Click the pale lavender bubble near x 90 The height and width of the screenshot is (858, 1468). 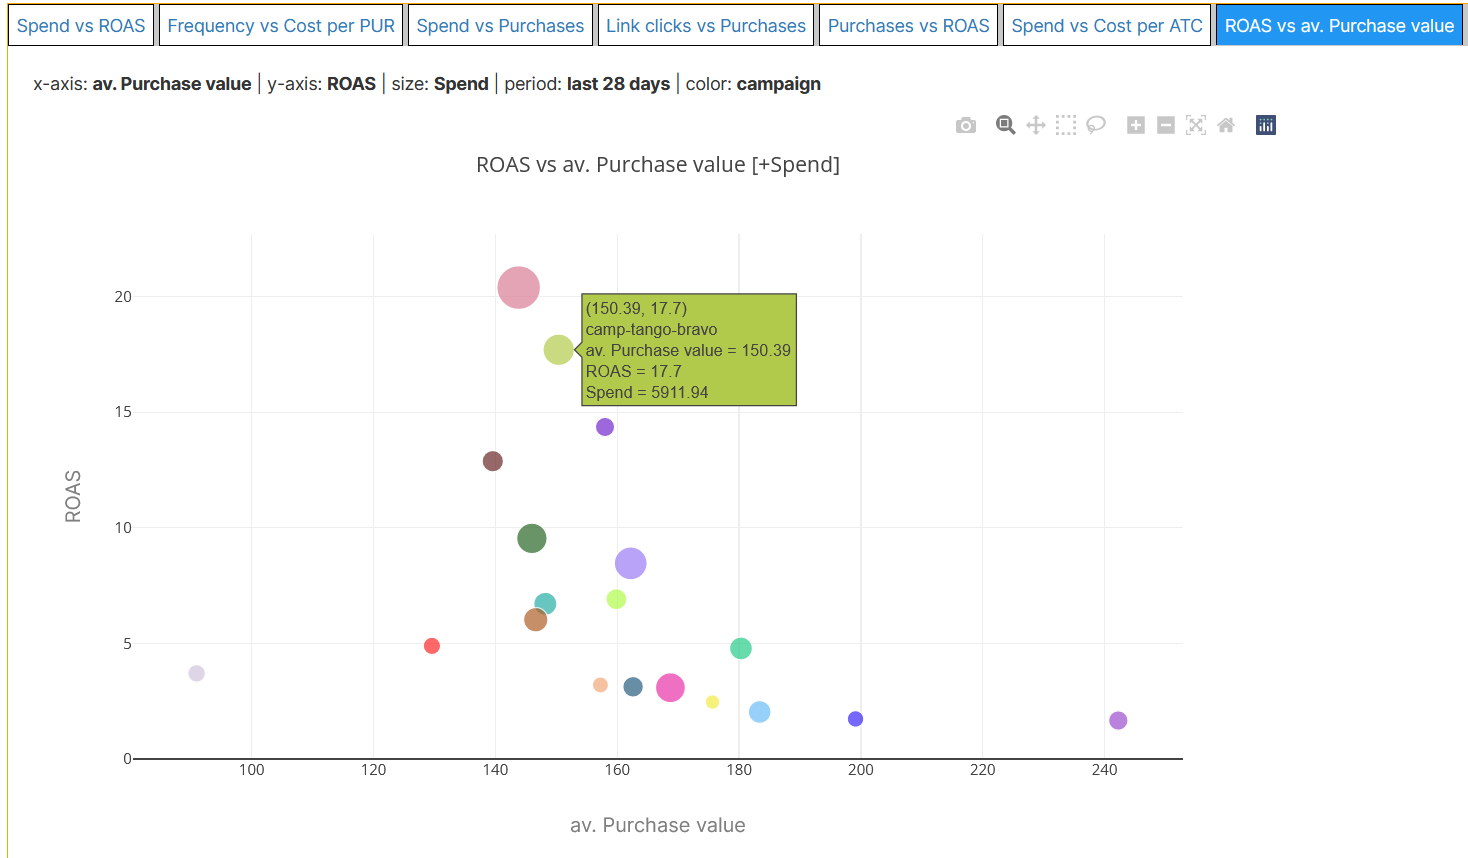tap(197, 673)
